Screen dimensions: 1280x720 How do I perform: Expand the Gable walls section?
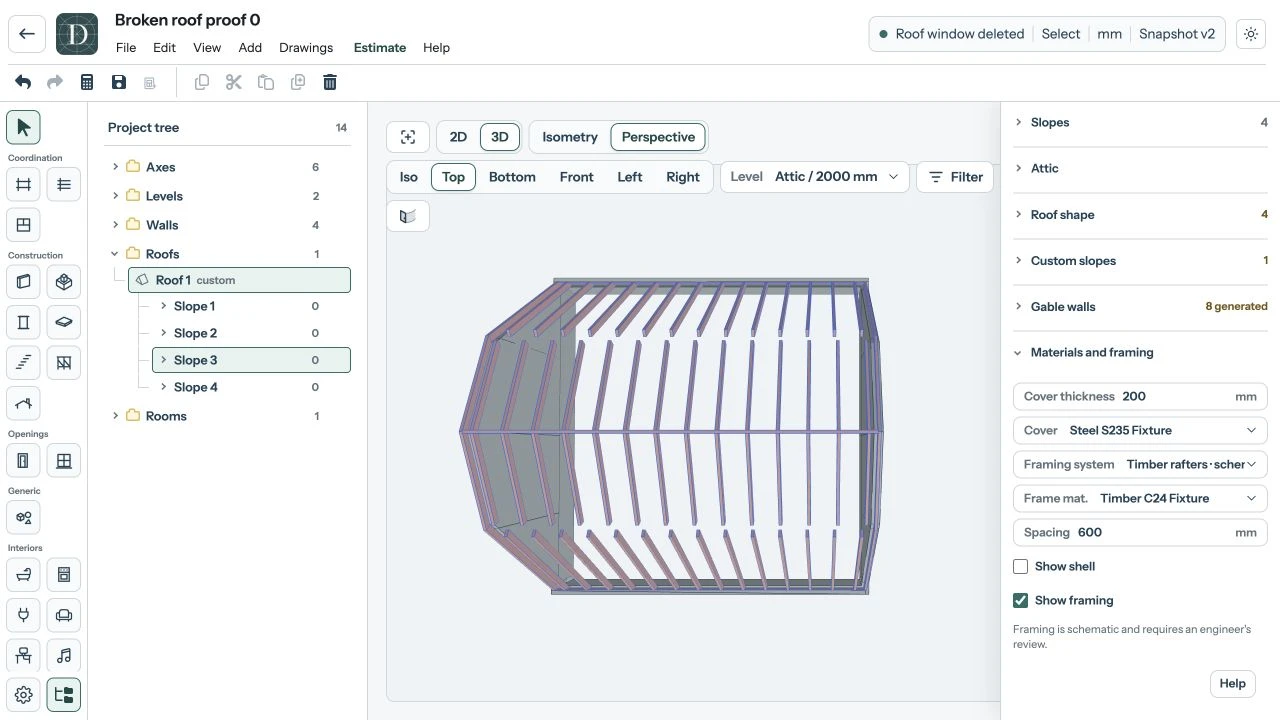point(1141,307)
